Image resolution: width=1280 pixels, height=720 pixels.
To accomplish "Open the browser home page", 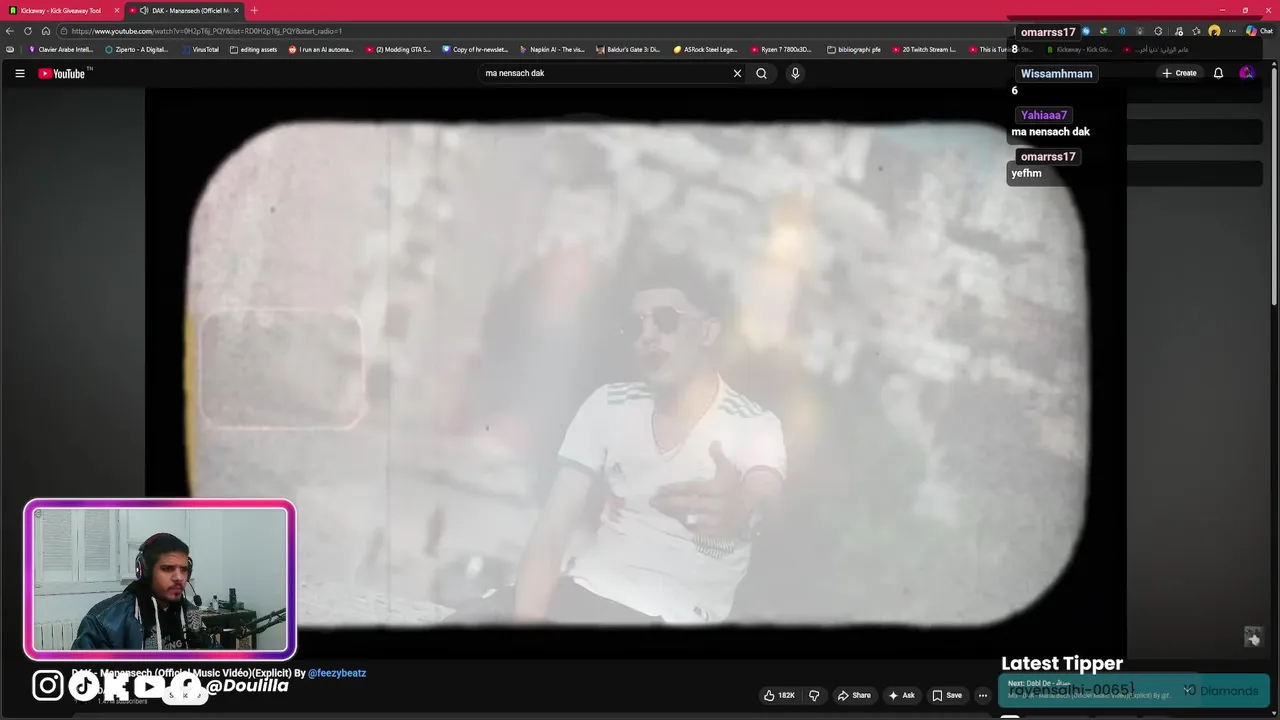I will point(46,31).
